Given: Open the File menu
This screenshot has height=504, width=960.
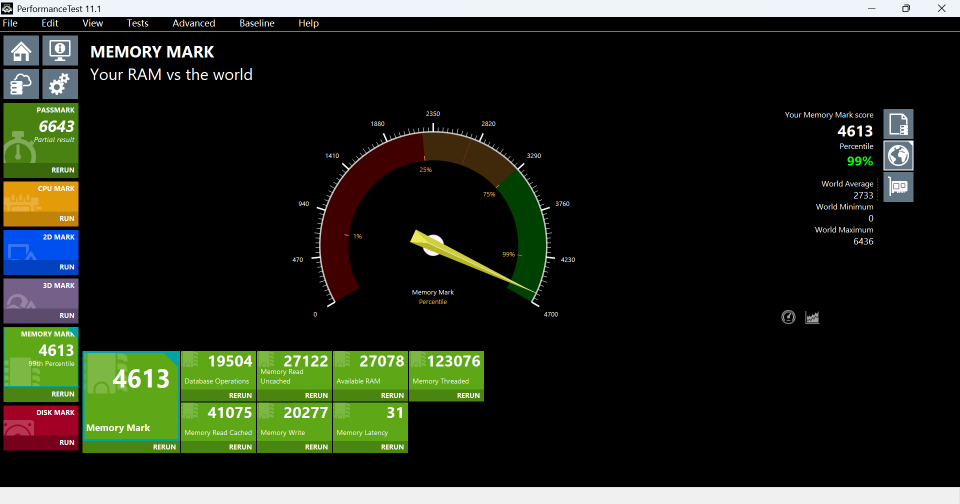Looking at the screenshot, I should (x=10, y=23).
